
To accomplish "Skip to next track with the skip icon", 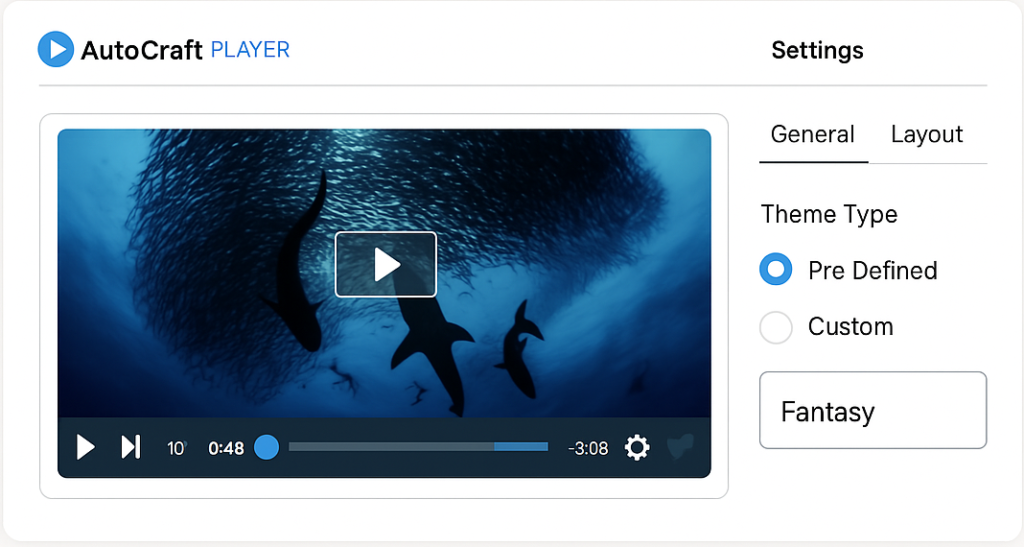I will (131, 448).
